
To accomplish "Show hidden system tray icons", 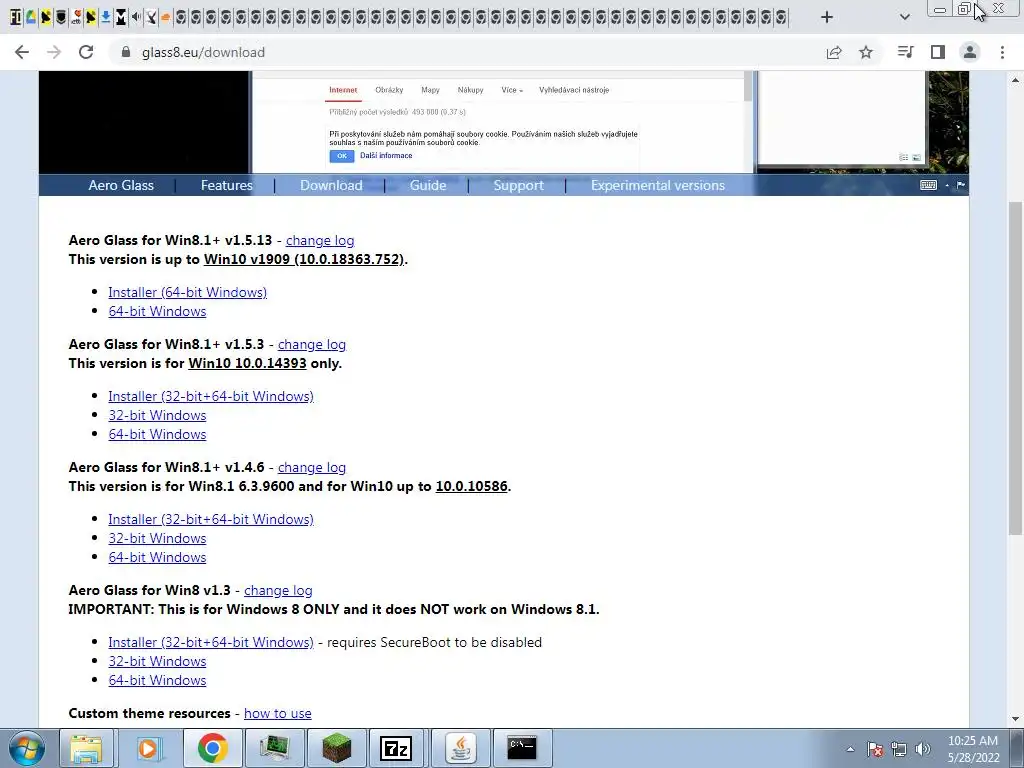I will (850, 749).
